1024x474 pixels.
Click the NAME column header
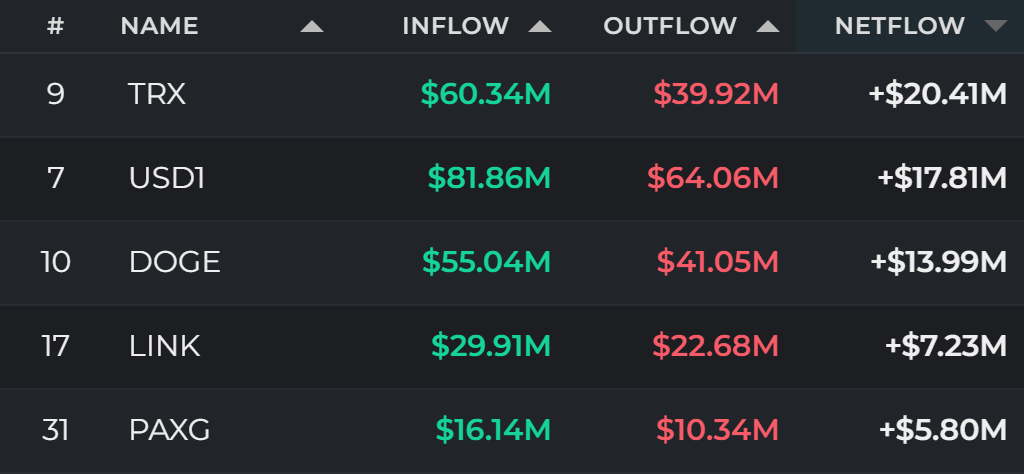coord(159,26)
